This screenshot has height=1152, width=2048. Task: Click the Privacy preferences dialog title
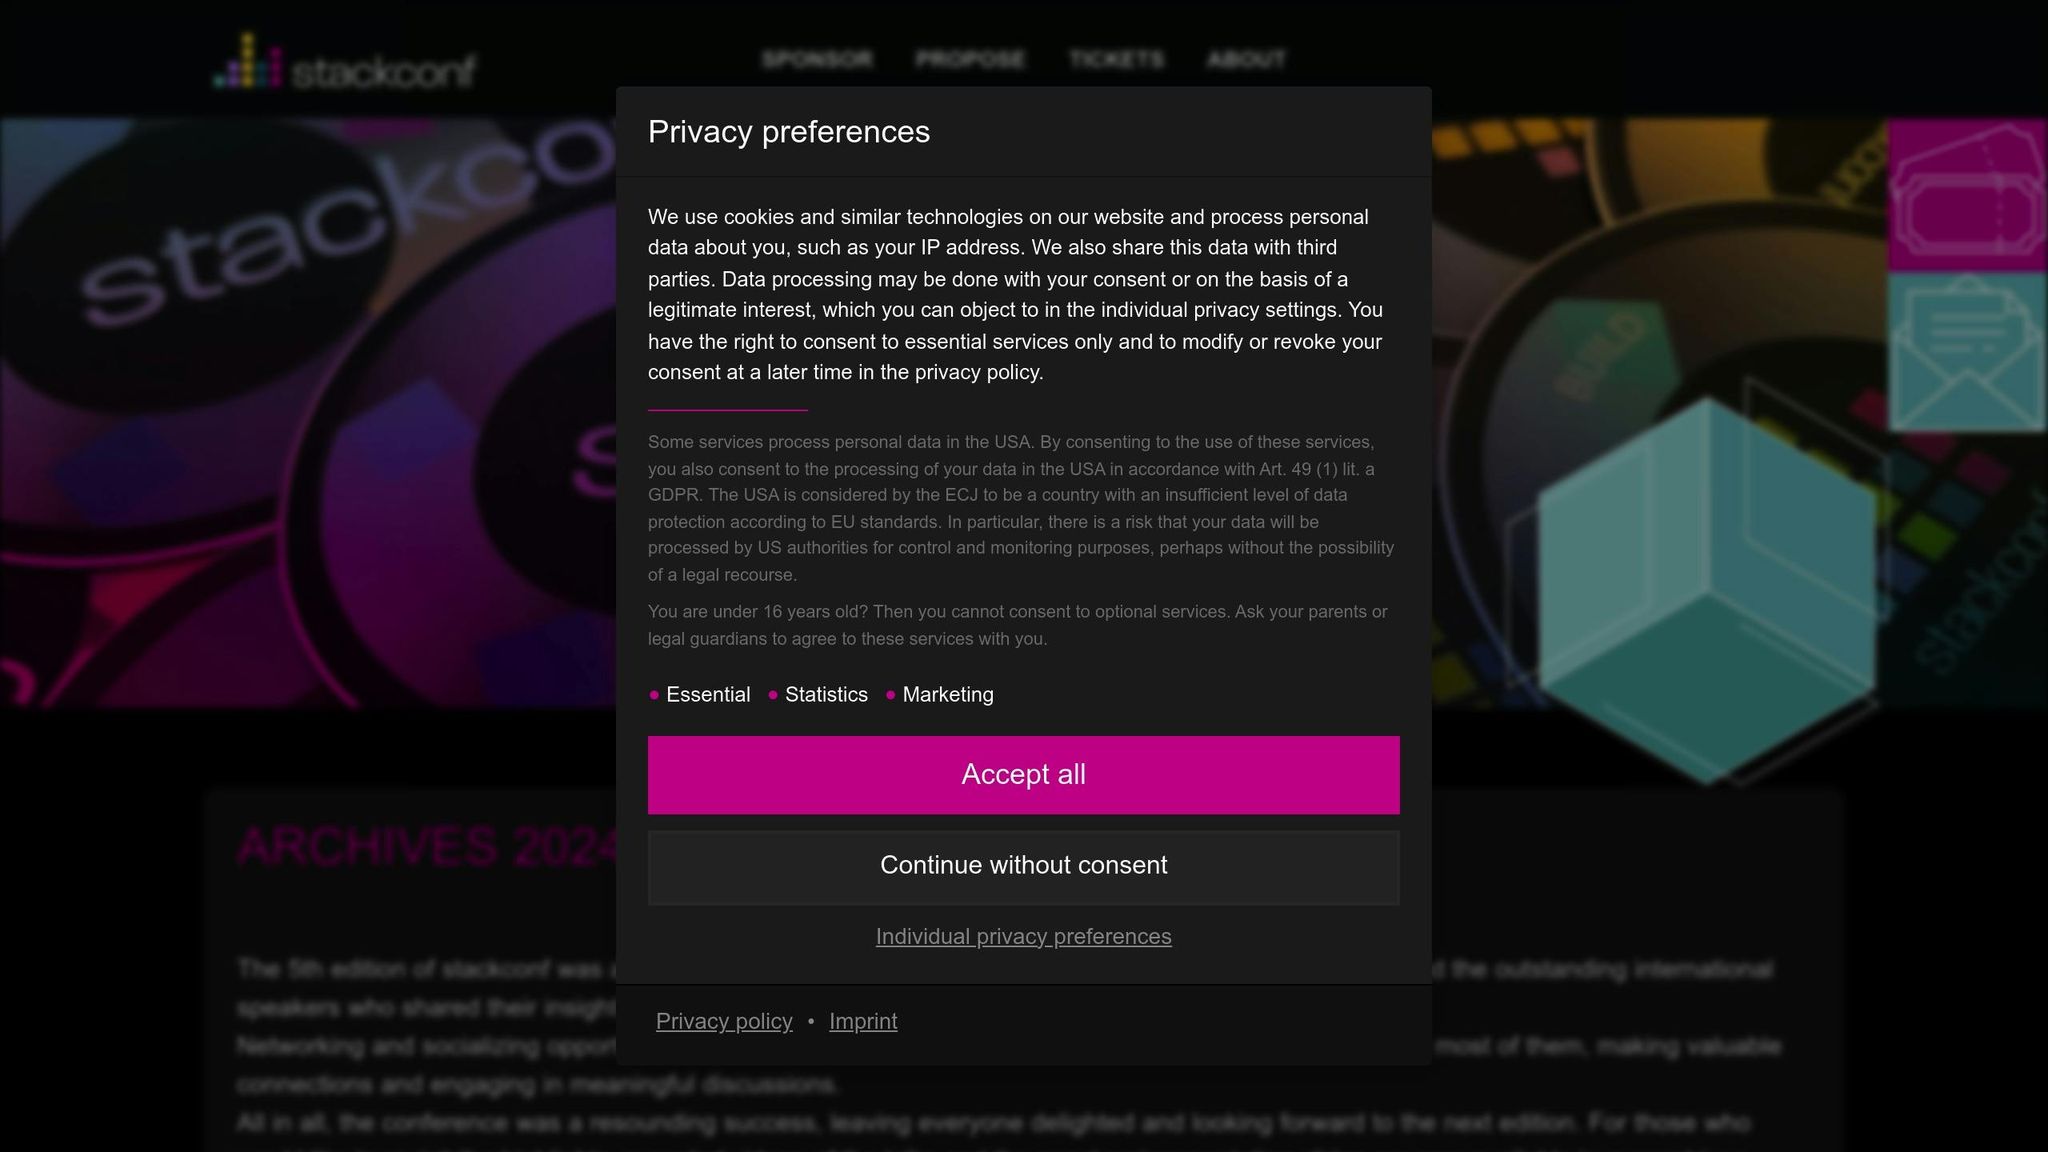click(789, 132)
